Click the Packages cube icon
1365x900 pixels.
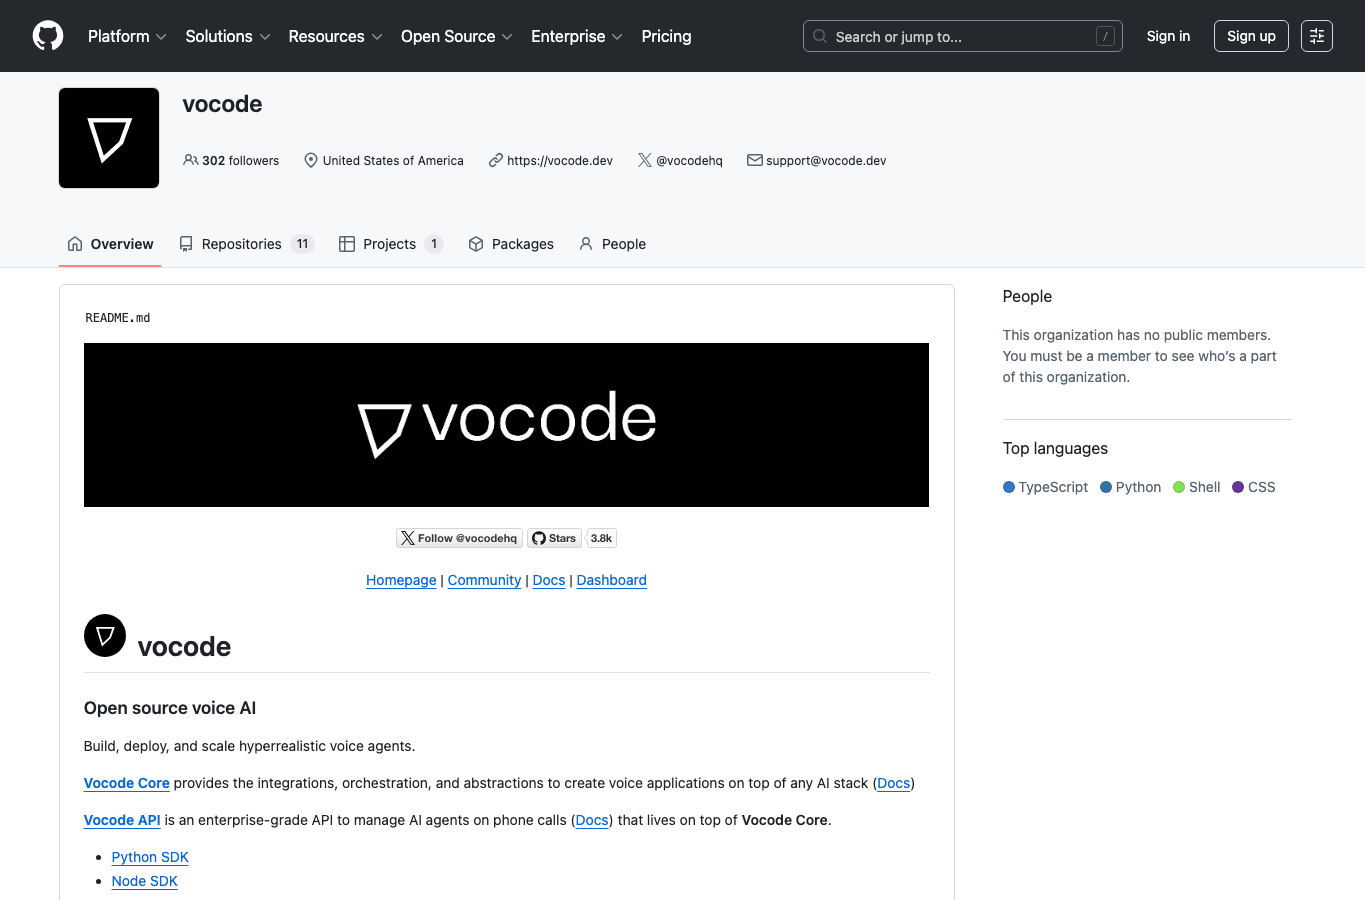[x=476, y=244]
